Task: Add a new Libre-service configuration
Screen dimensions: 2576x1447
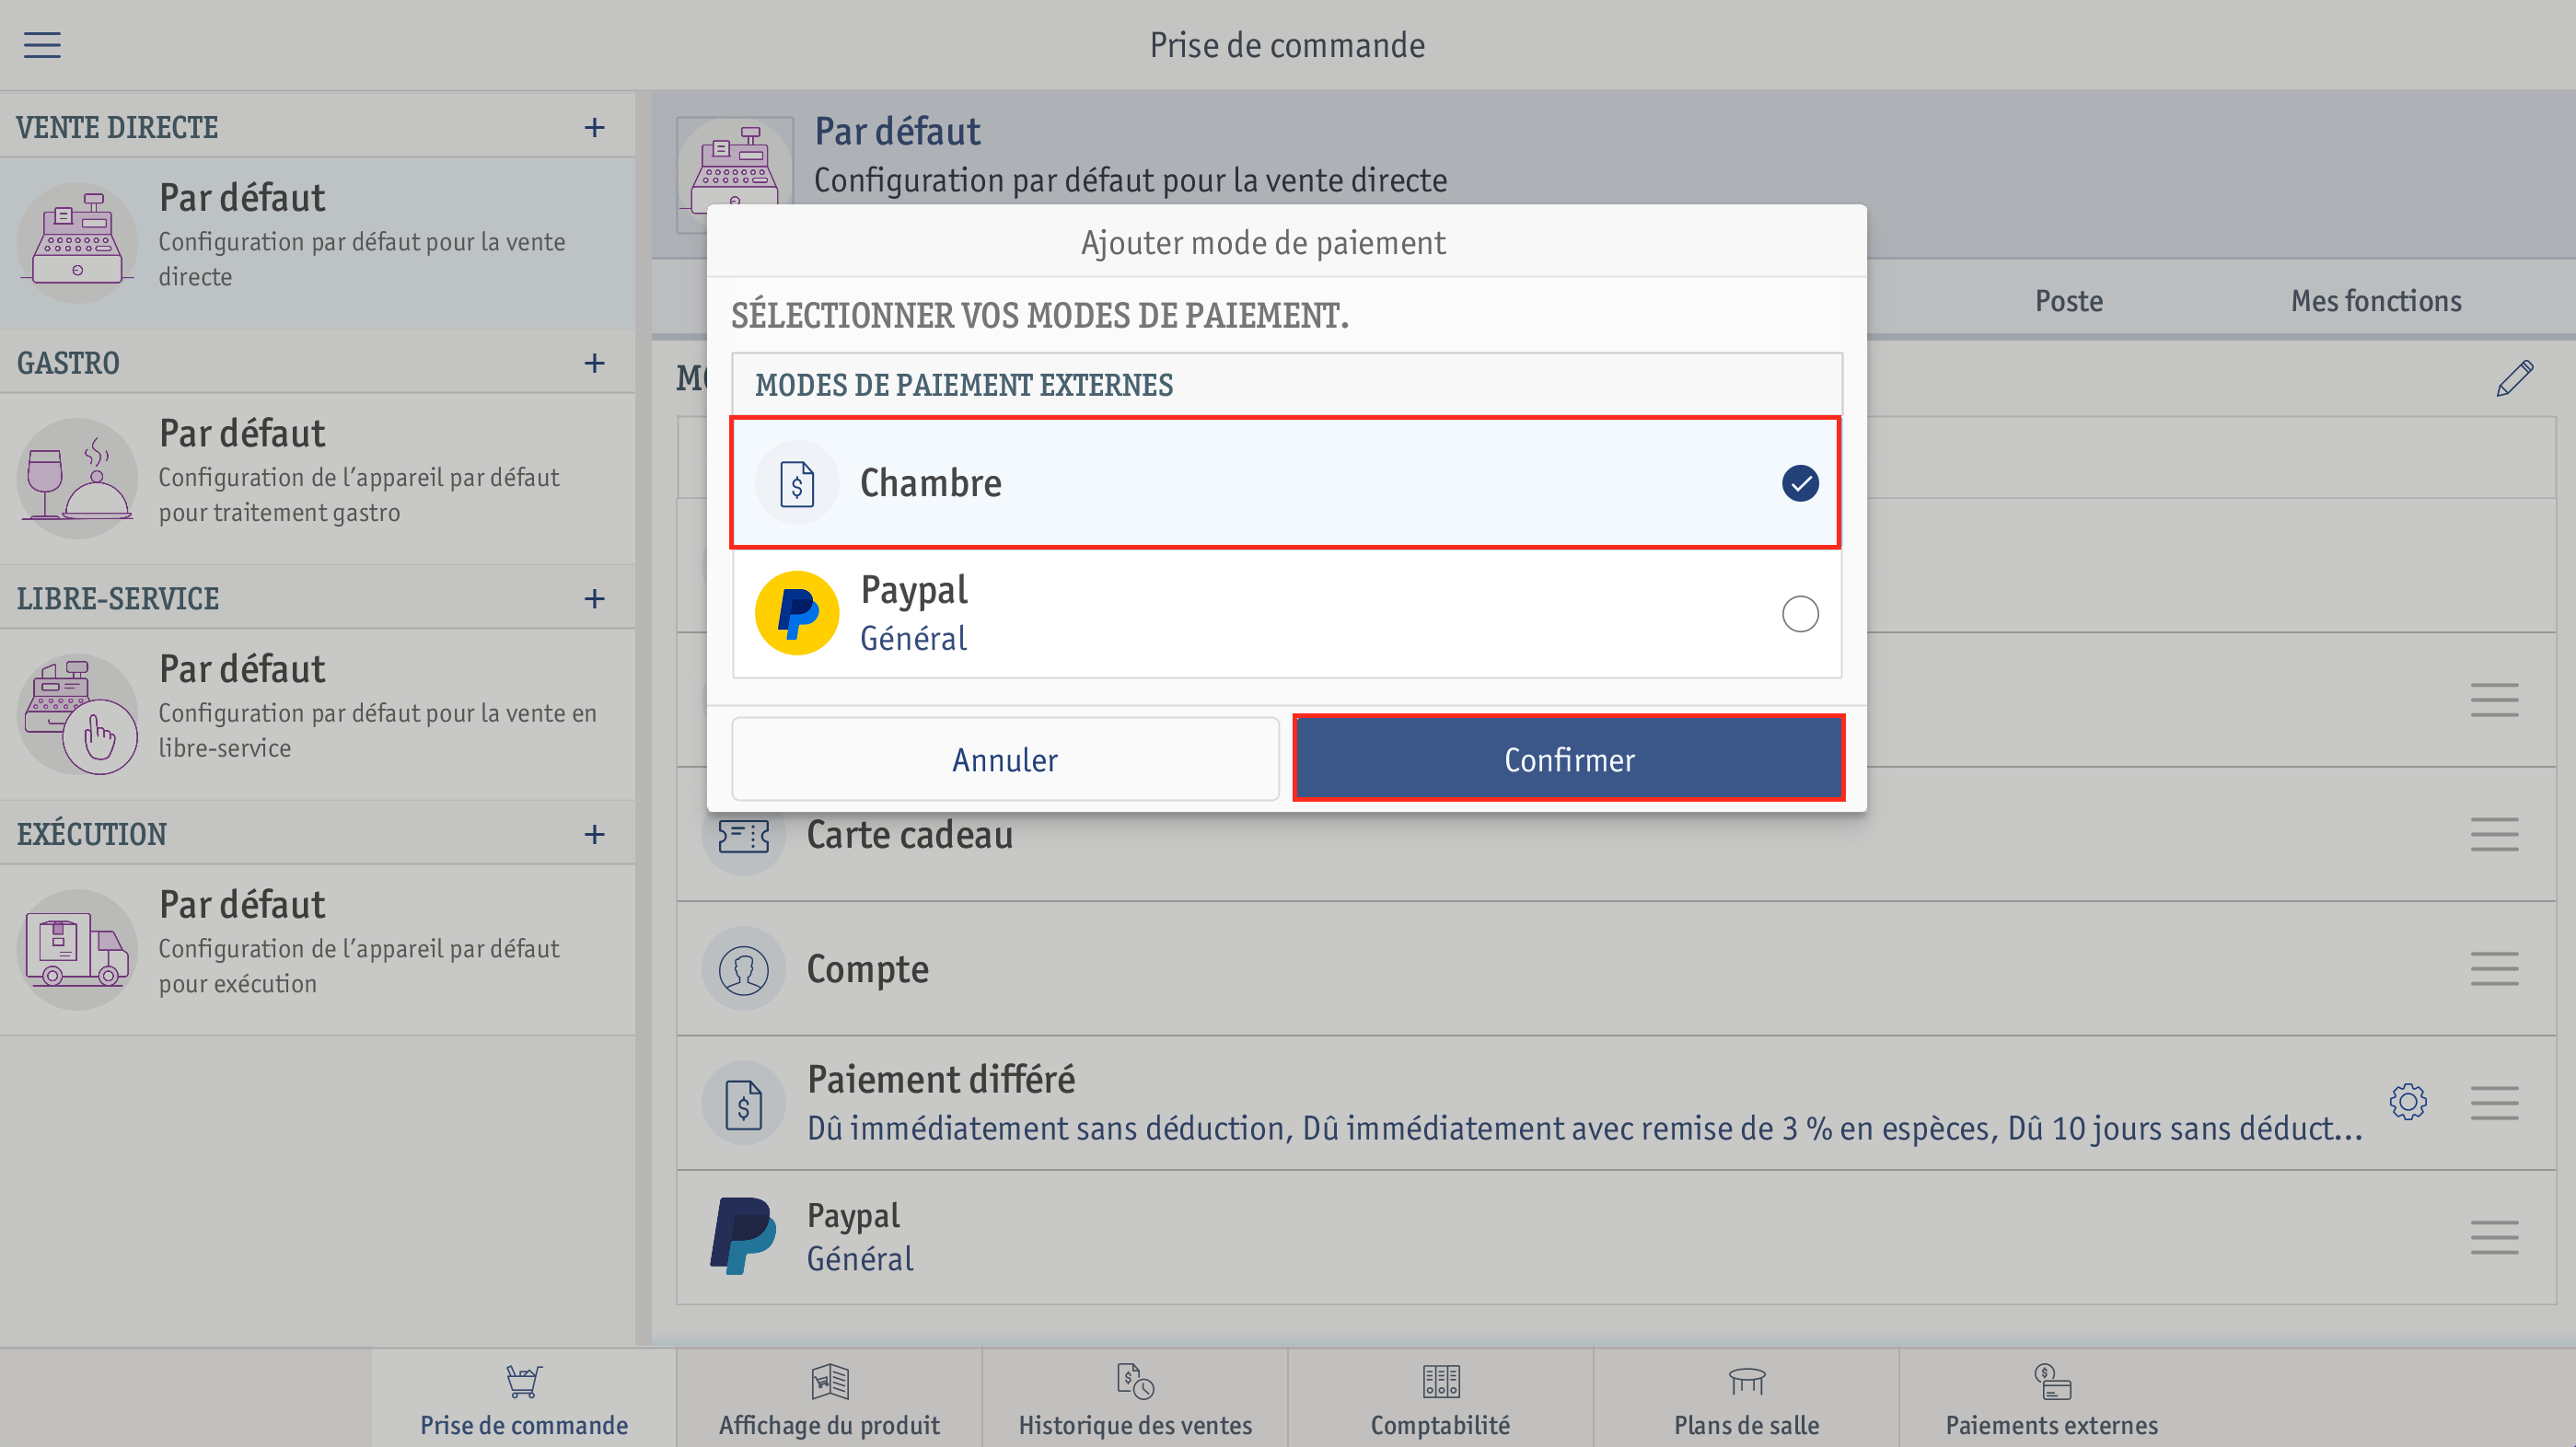Action: click(x=594, y=599)
